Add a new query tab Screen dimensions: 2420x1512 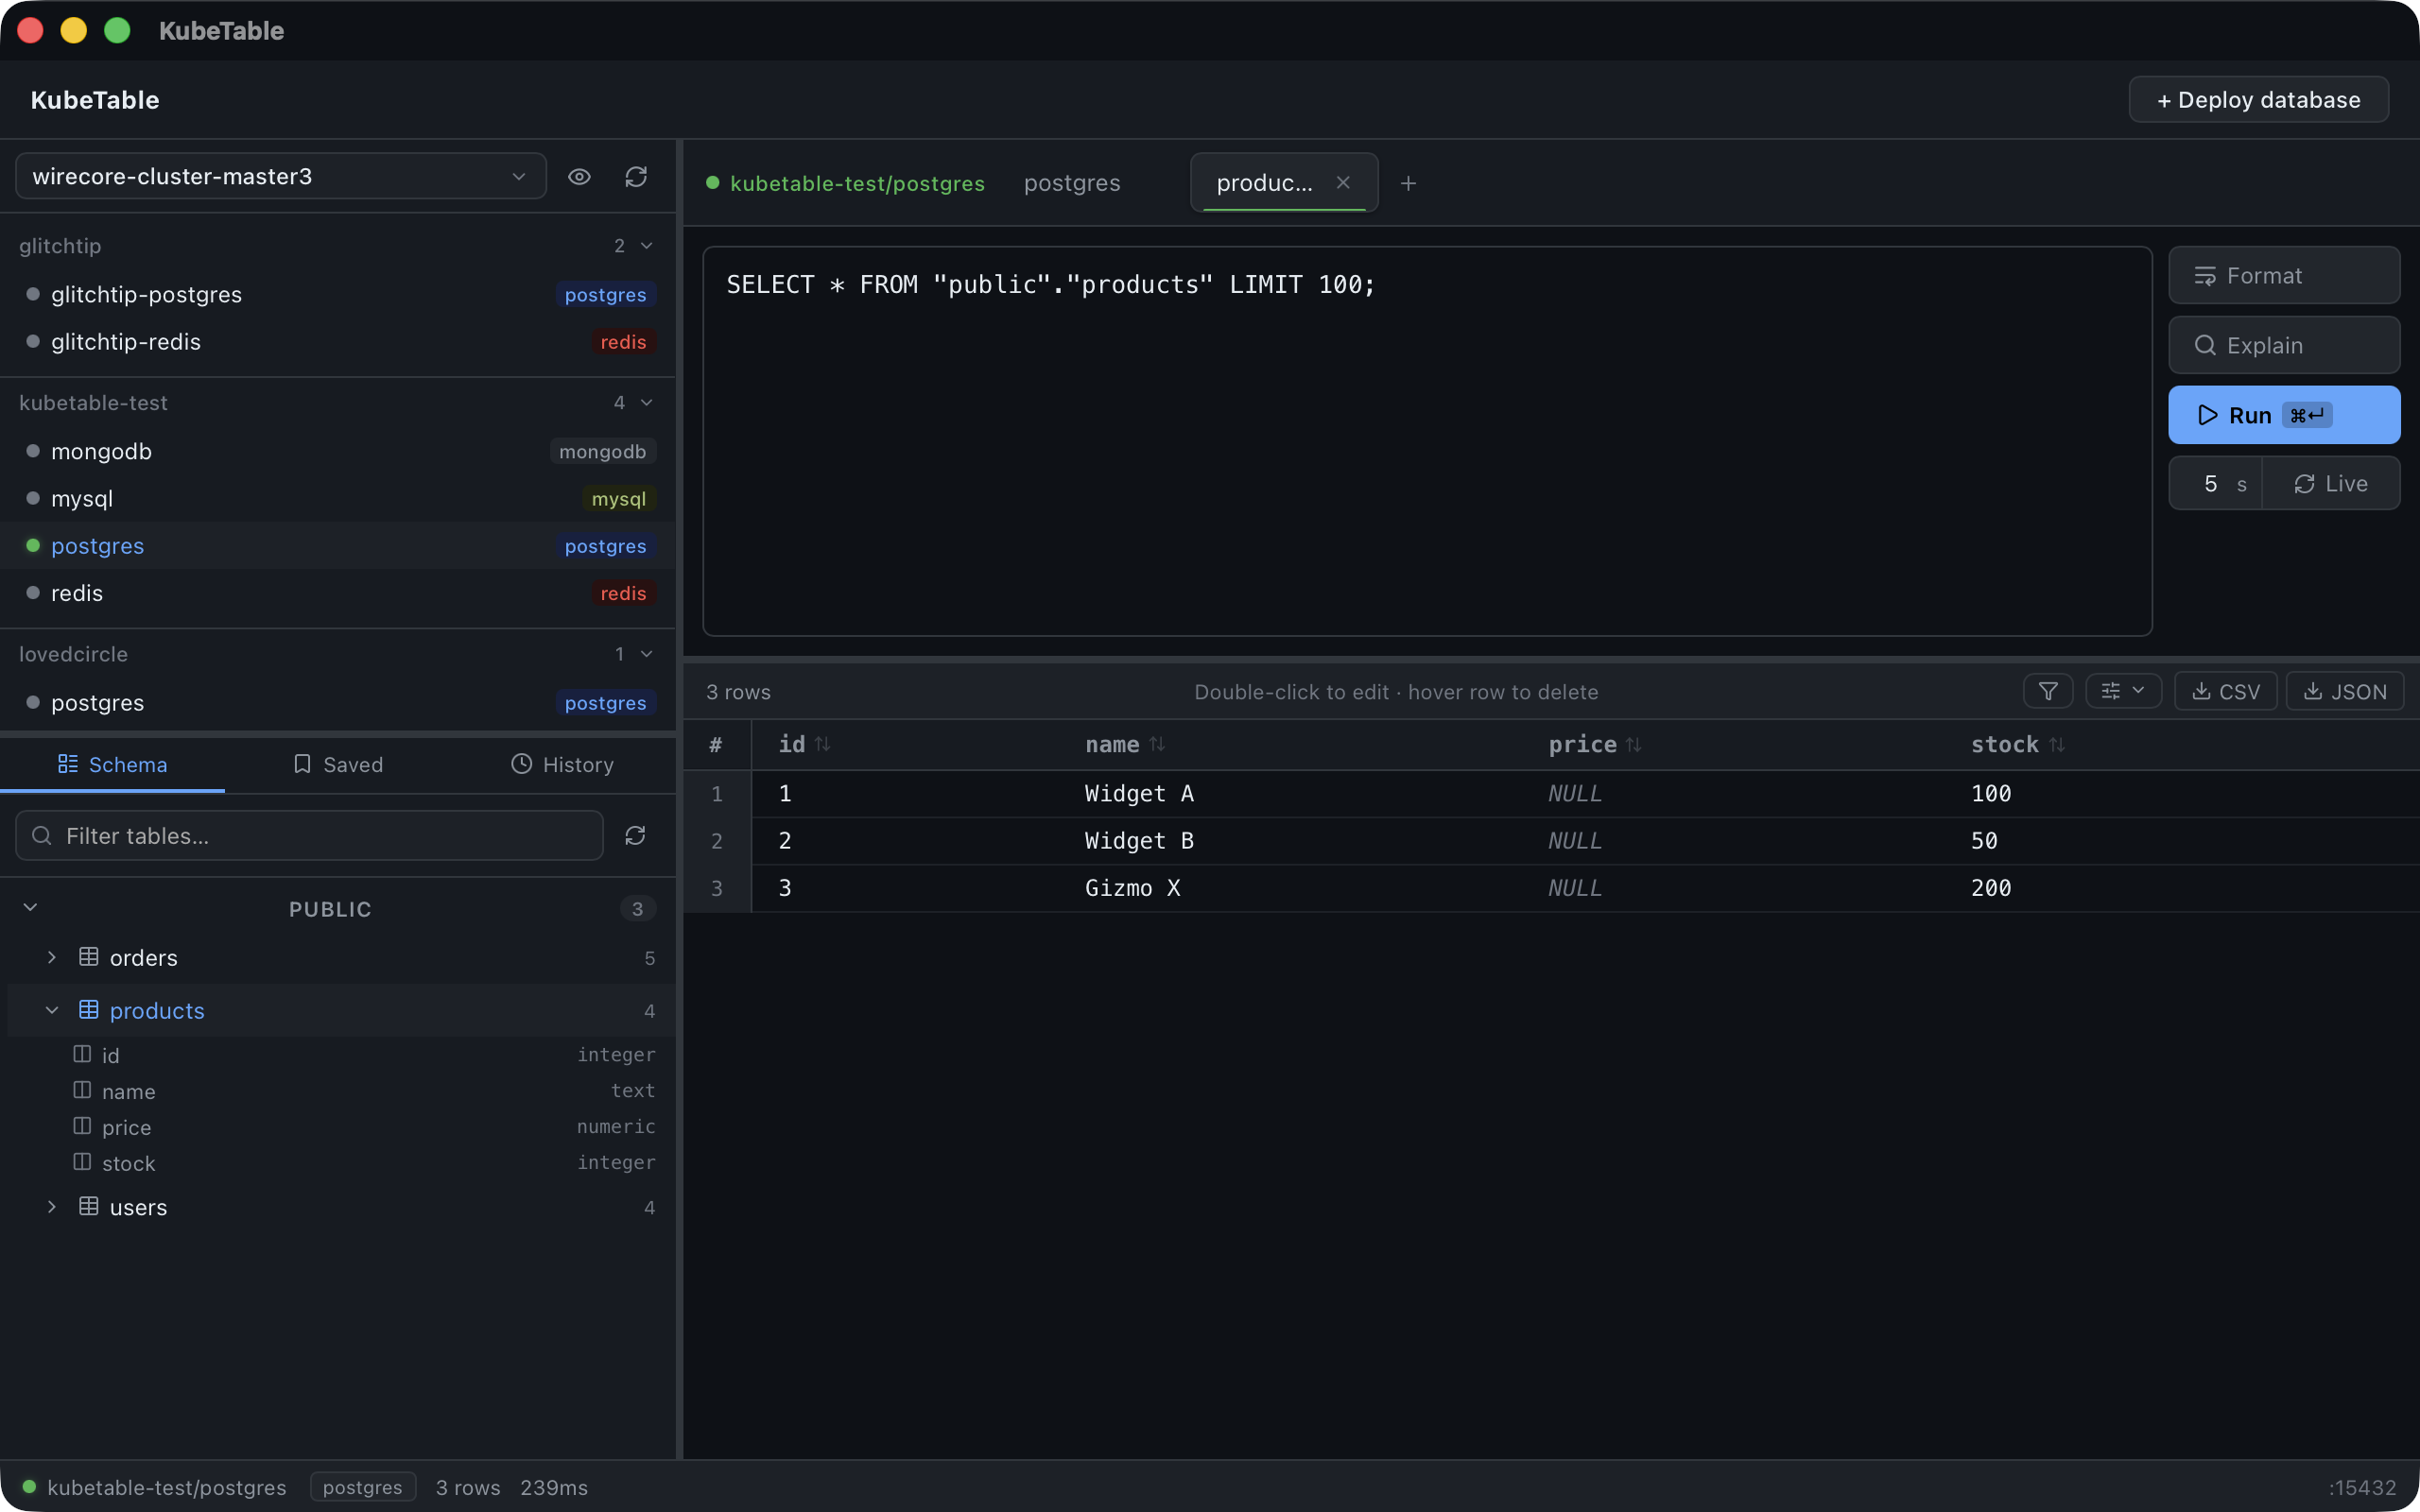[1408, 183]
